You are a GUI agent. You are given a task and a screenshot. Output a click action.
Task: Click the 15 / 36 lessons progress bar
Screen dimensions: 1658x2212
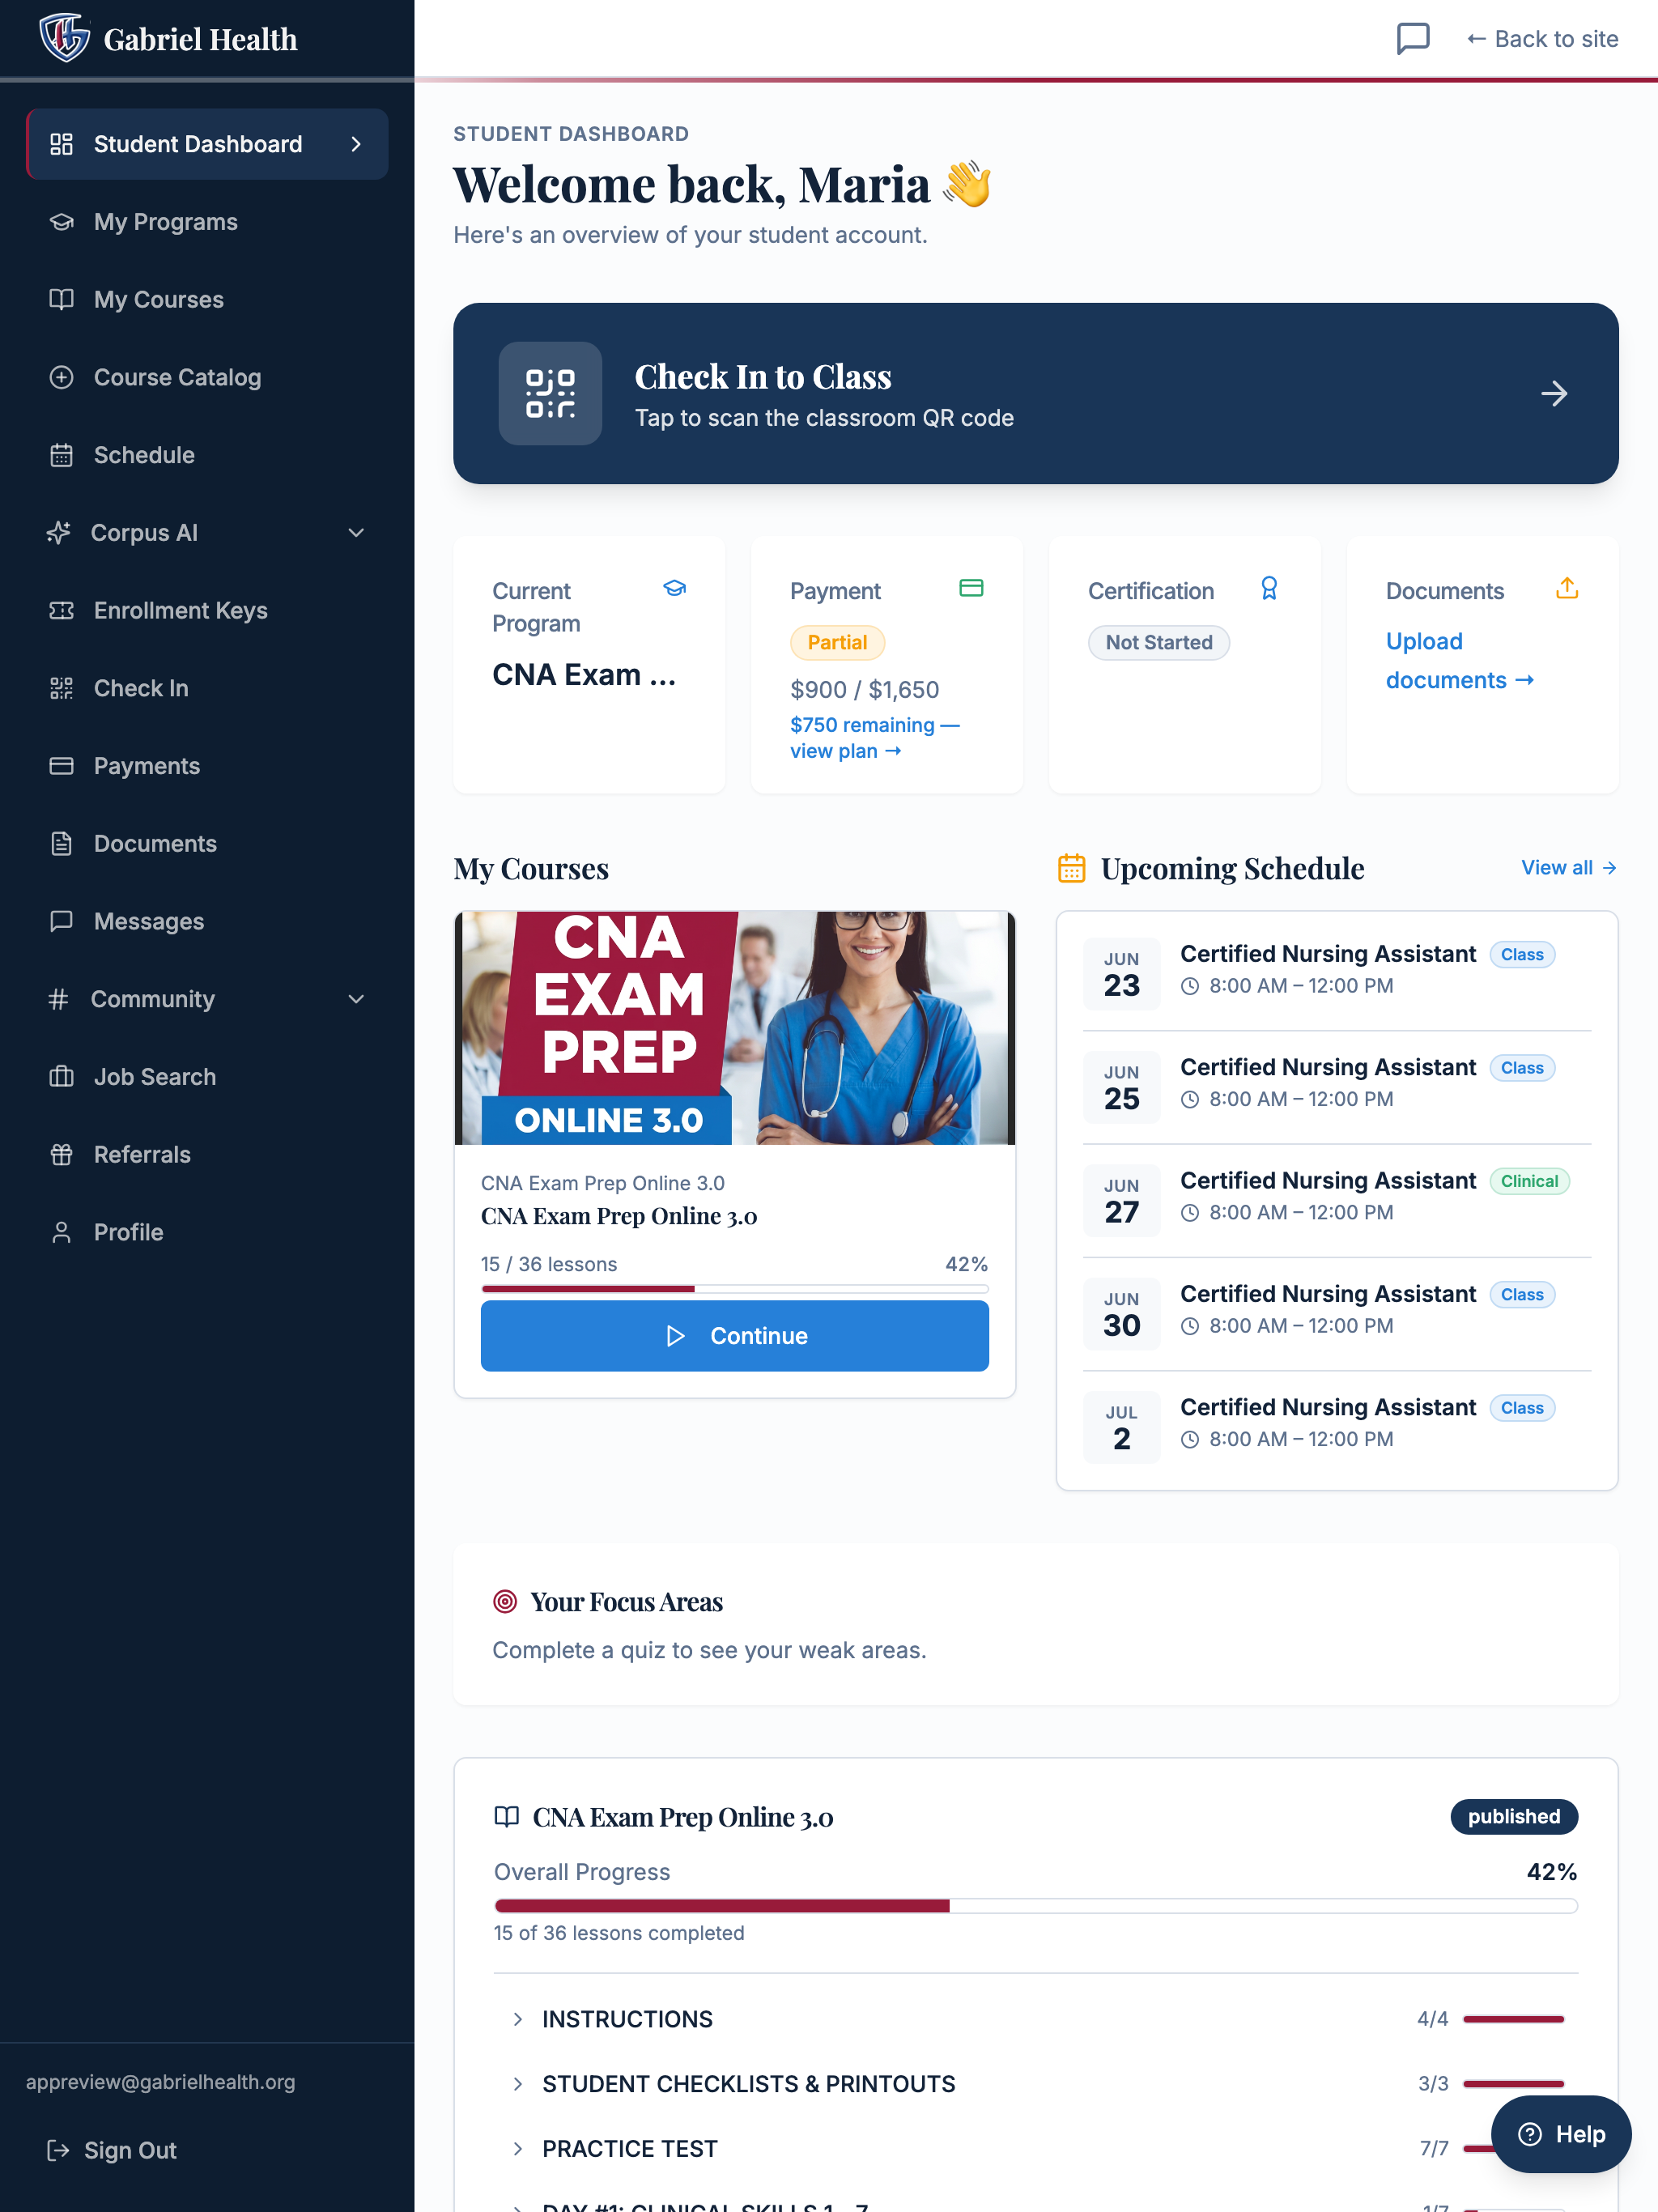pos(735,1289)
